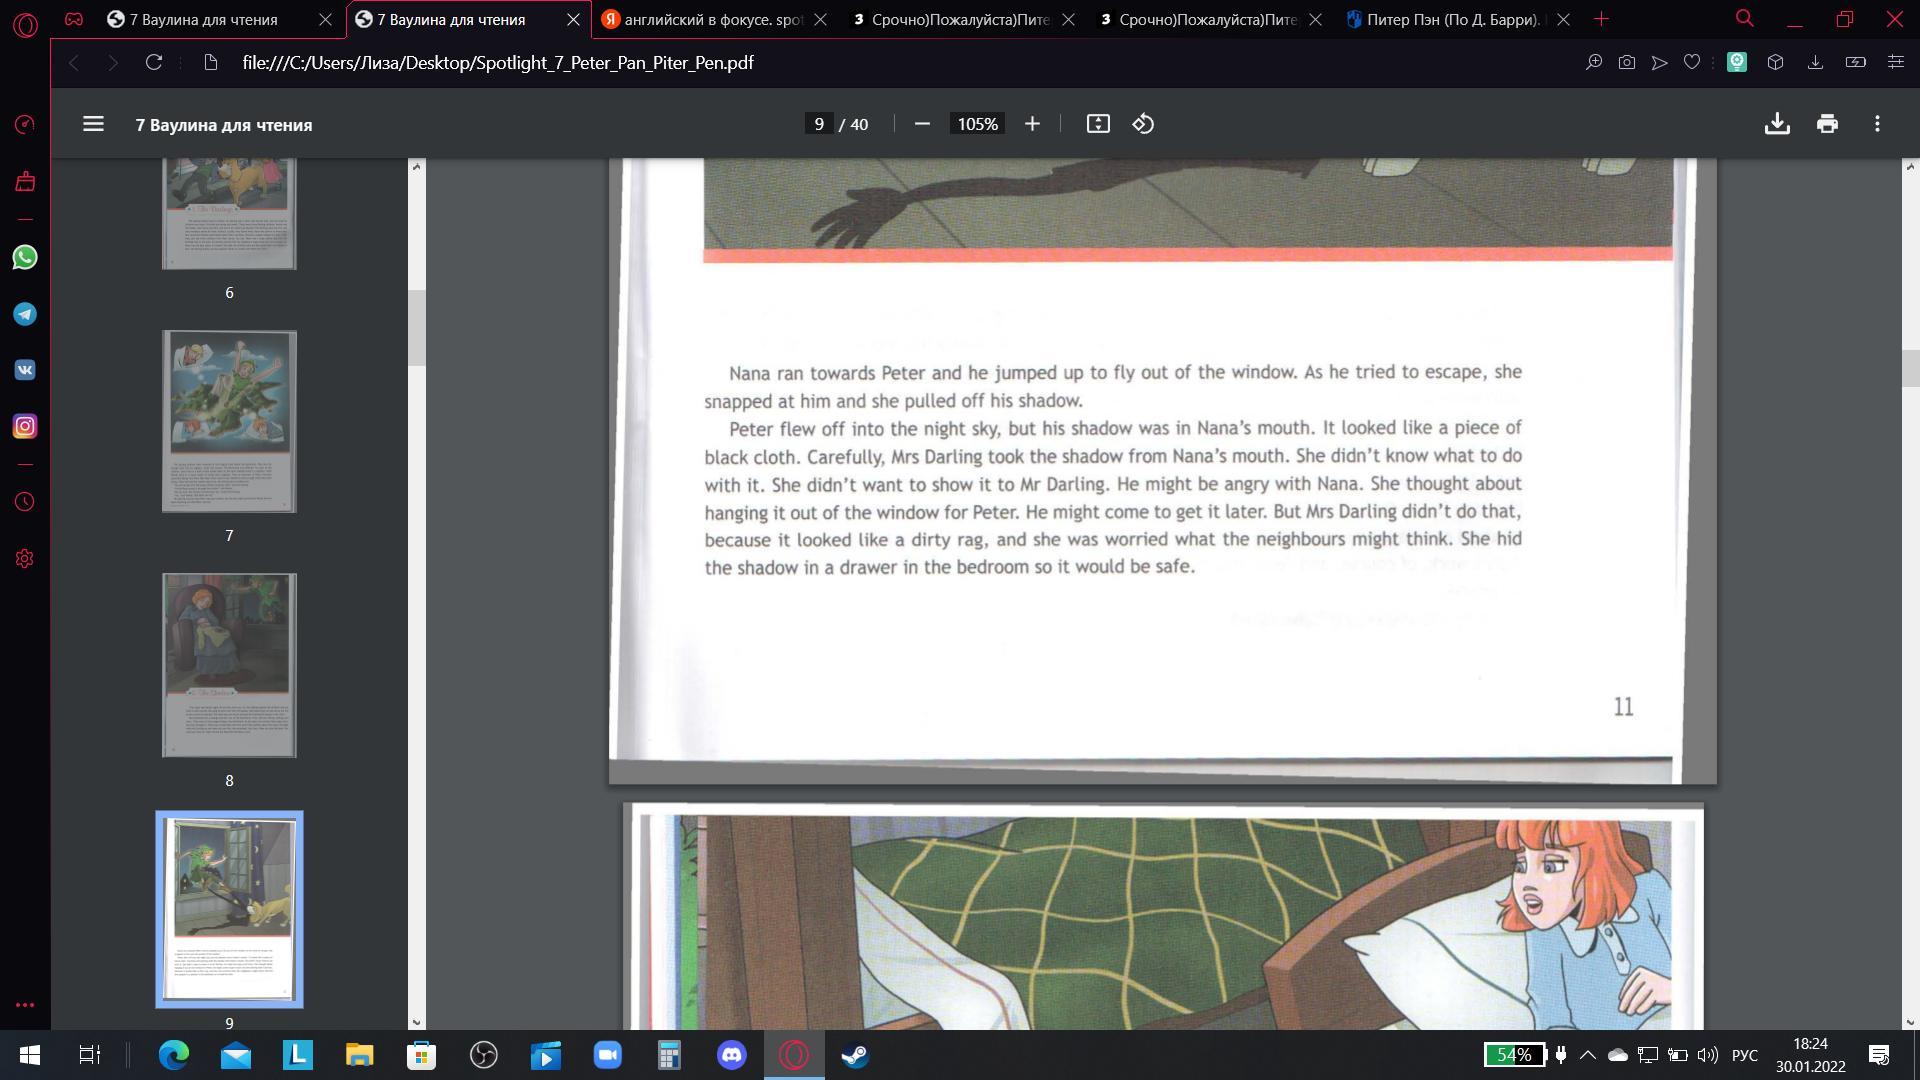This screenshot has height=1080, width=1920.
Task: Switch to 'Питер Пэн (По Д. Барри)' tab
Action: pos(1456,19)
